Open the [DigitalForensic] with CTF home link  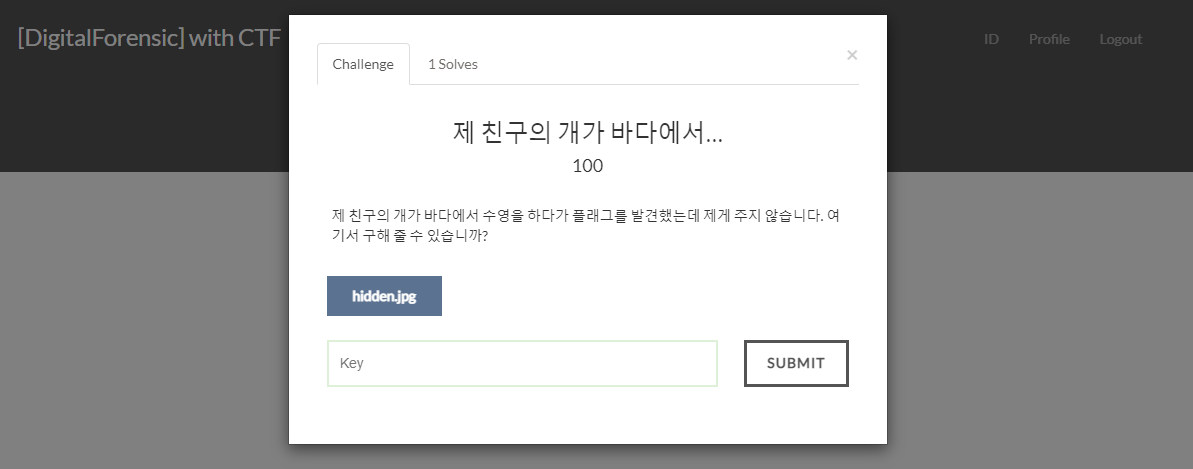(149, 37)
